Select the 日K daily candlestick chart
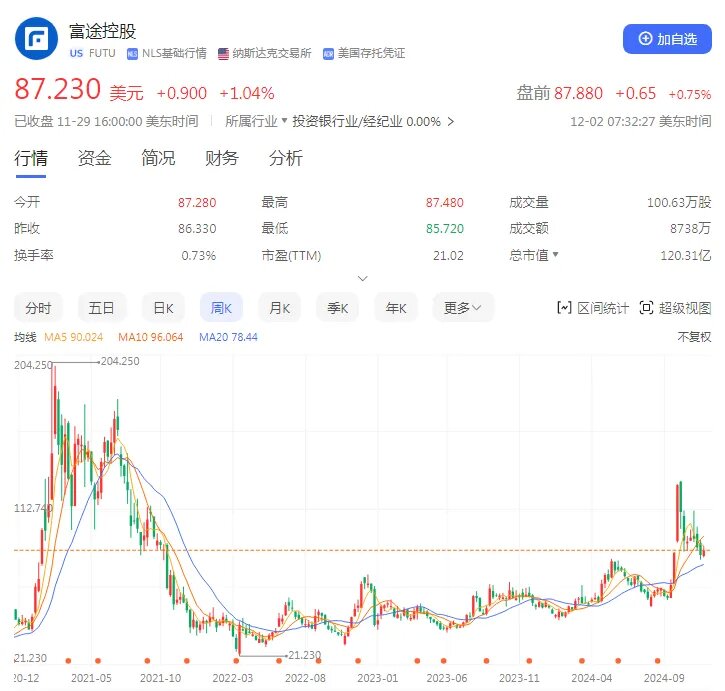 [163, 308]
